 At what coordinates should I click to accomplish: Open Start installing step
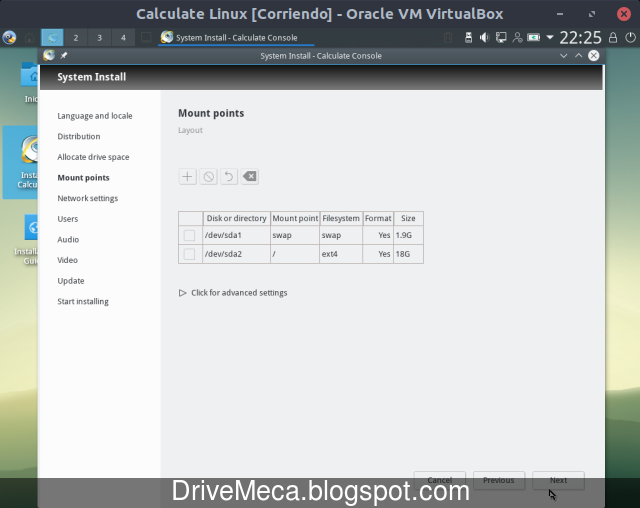(x=83, y=302)
